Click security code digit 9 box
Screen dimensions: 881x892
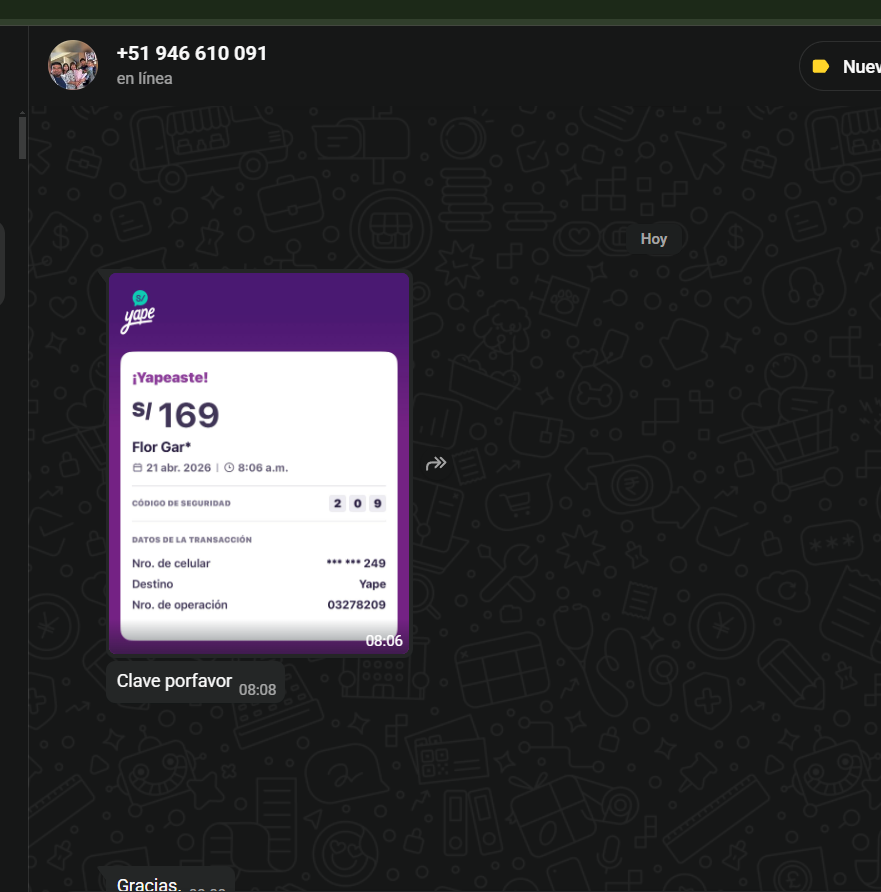[x=378, y=503]
